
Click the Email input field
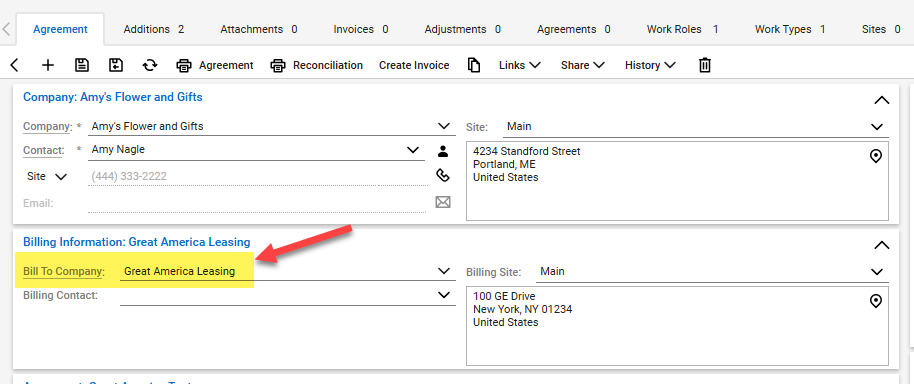click(x=258, y=203)
